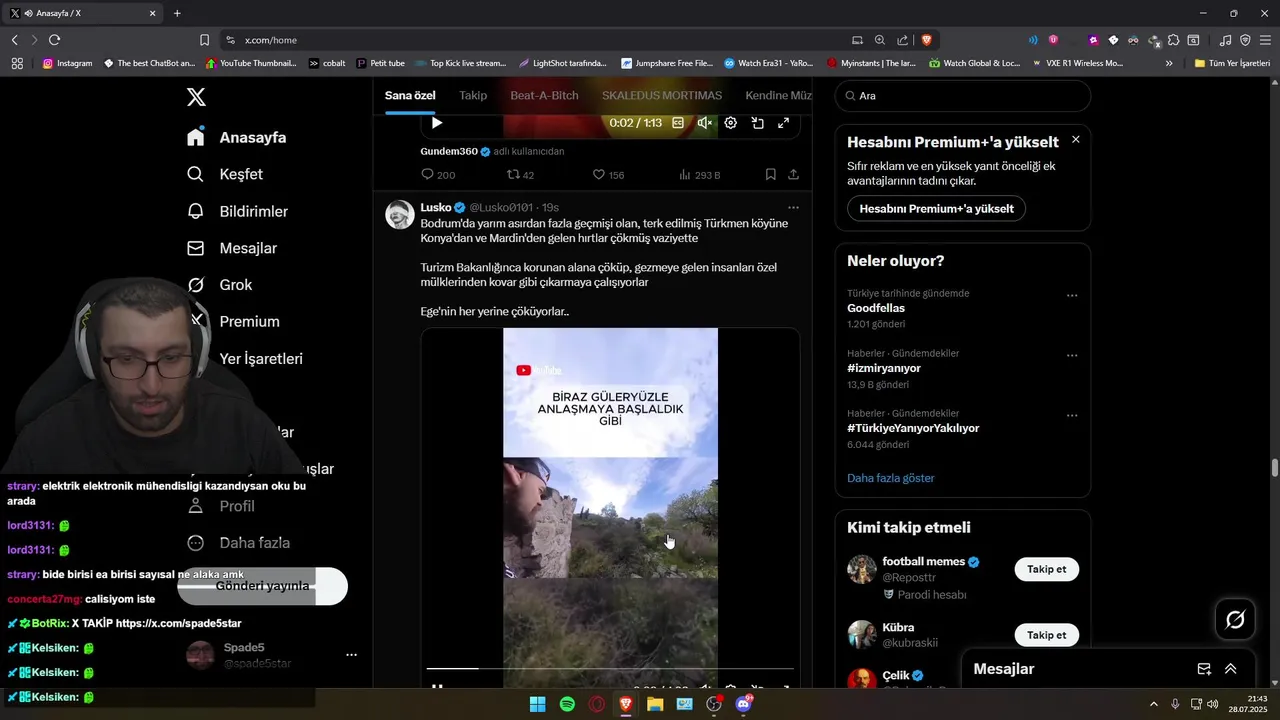Play the Gundem360 video
The width and height of the screenshot is (1280, 720).
coord(436,123)
